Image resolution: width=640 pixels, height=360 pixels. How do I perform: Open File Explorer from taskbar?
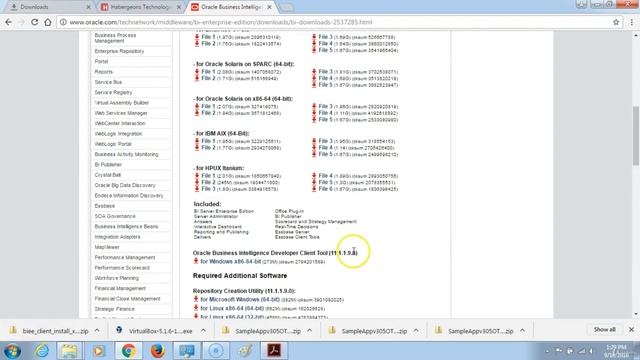pyautogui.click(x=69, y=351)
